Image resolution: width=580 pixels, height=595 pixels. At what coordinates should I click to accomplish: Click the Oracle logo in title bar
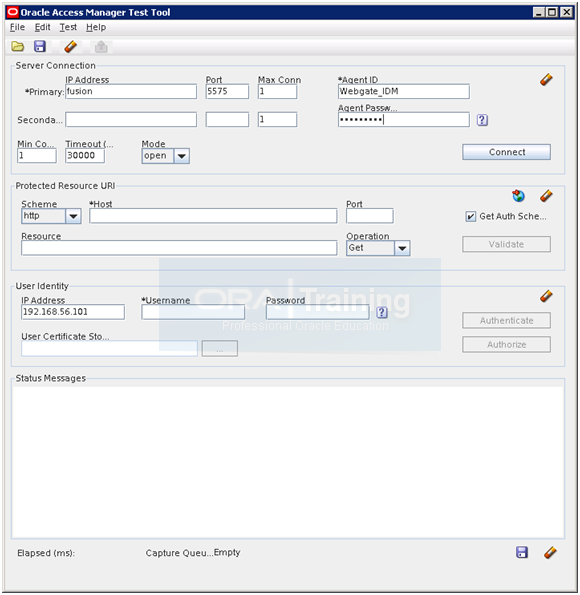(13, 12)
